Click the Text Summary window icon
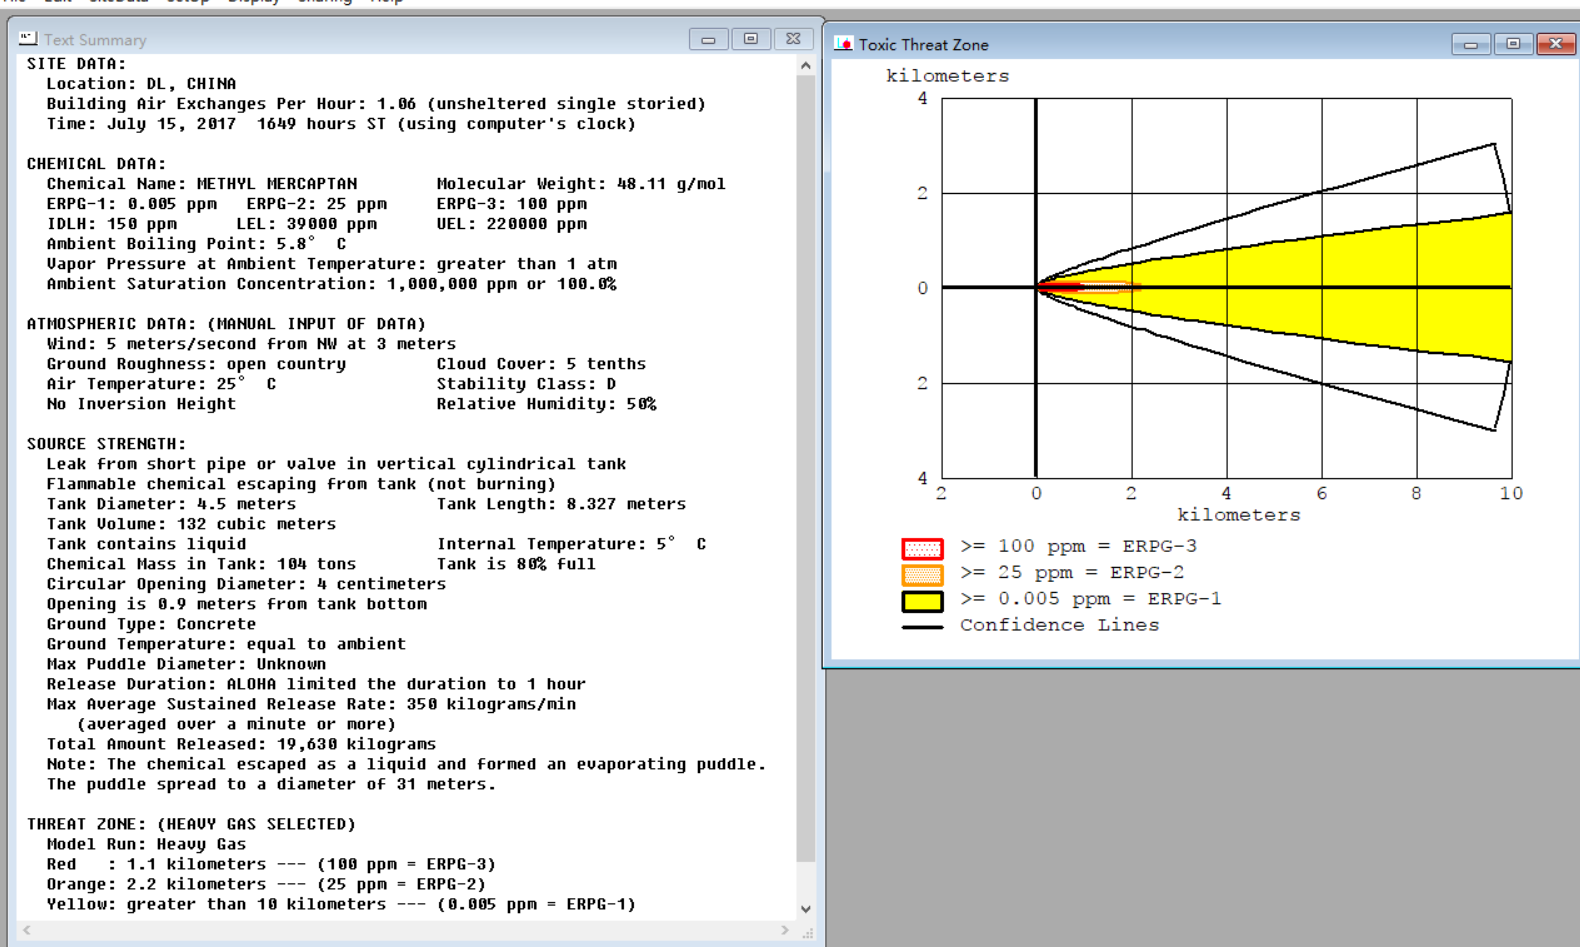 click(28, 39)
